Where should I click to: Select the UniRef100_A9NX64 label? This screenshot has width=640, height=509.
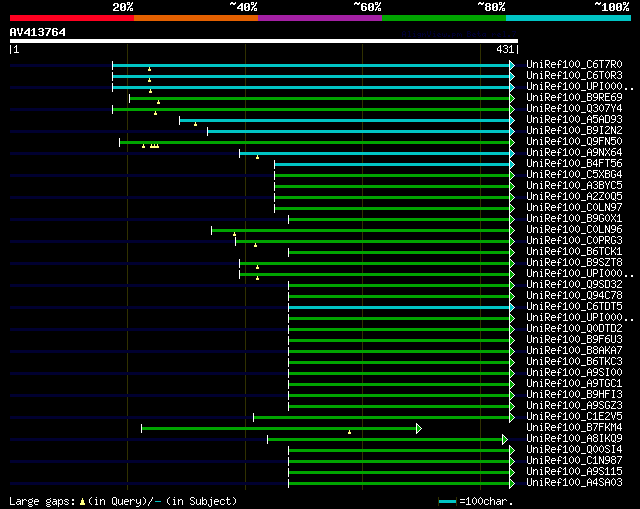[x=574, y=153]
